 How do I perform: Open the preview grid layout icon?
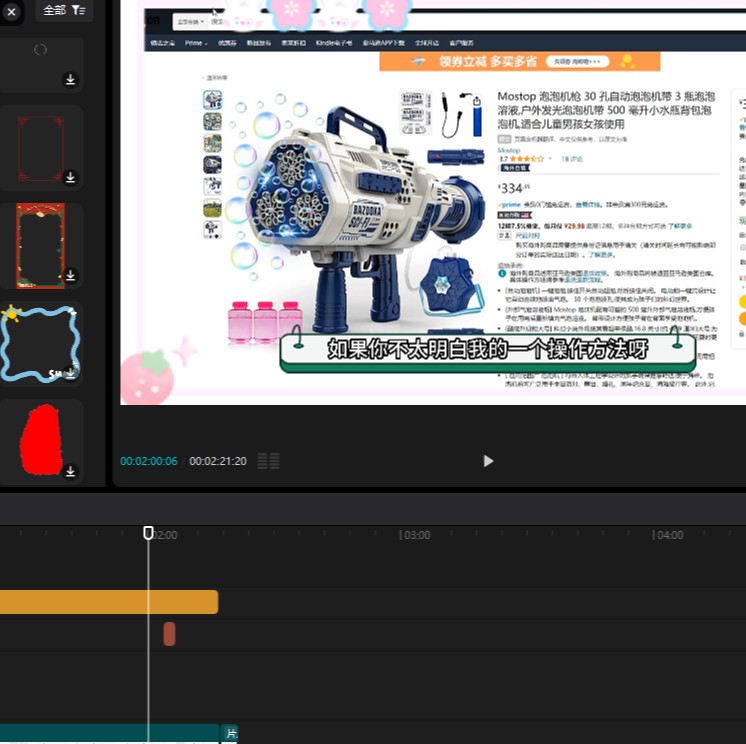tap(268, 461)
